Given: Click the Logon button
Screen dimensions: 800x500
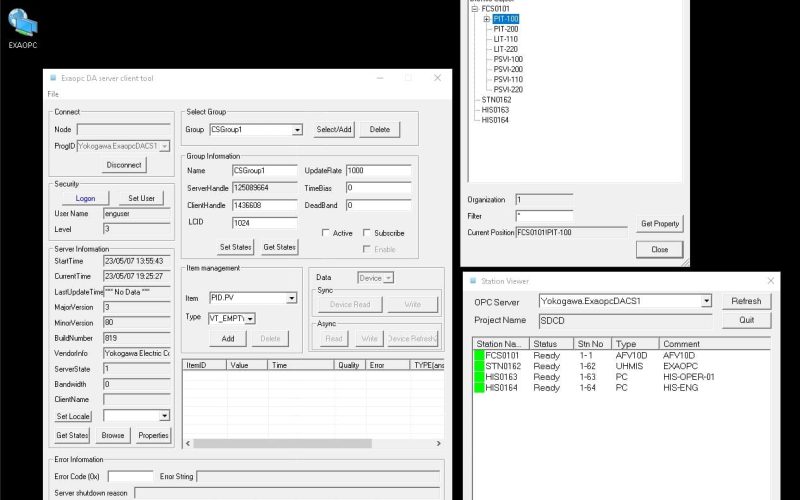Looking at the screenshot, I should click(85, 198).
